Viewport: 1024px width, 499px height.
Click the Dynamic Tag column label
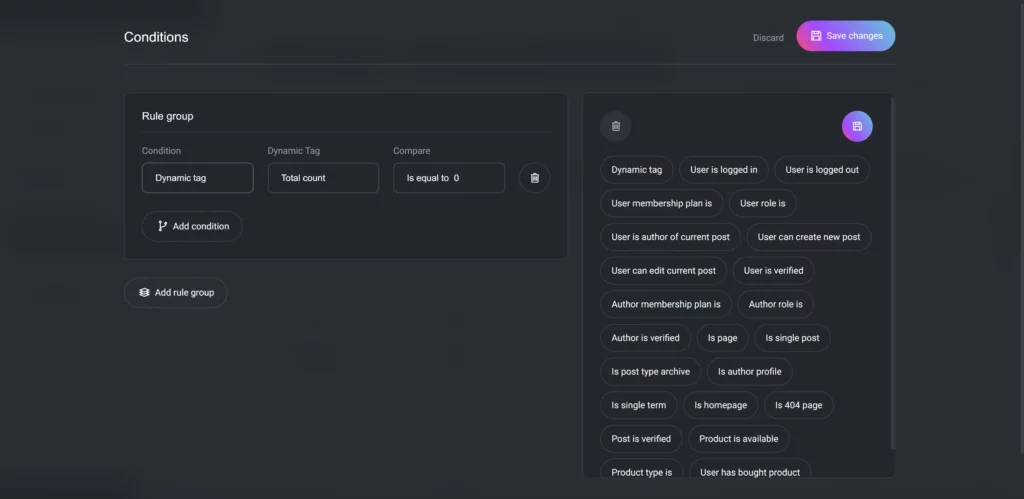(x=294, y=151)
